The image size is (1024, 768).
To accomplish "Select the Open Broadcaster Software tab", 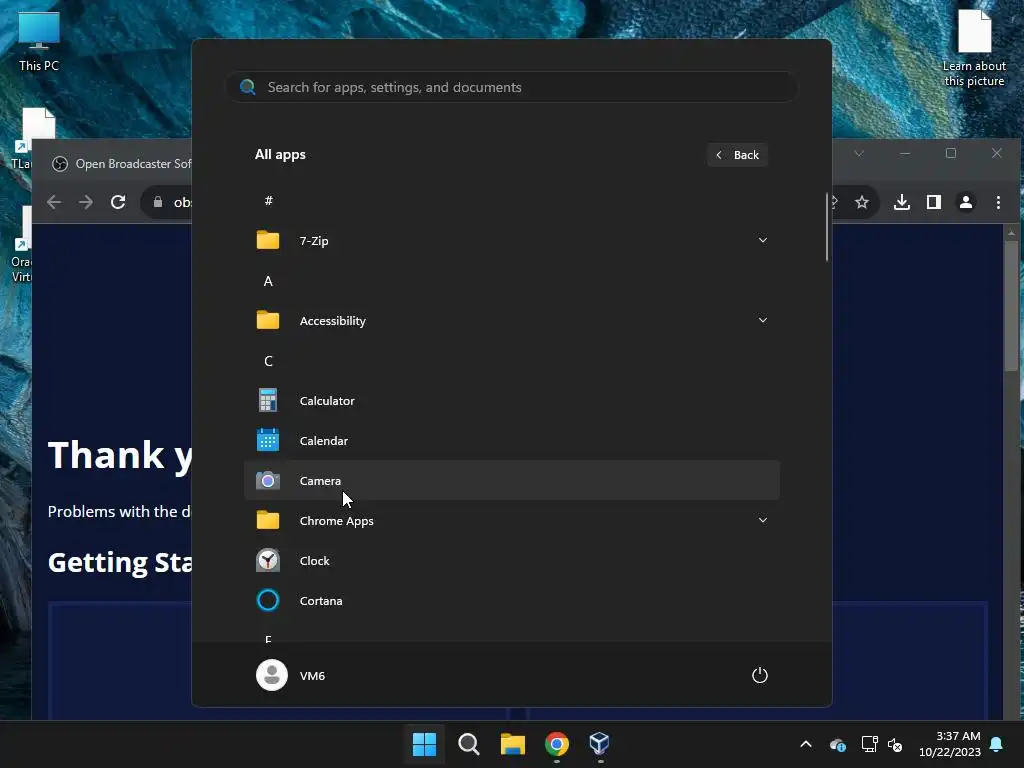I will tap(121, 163).
